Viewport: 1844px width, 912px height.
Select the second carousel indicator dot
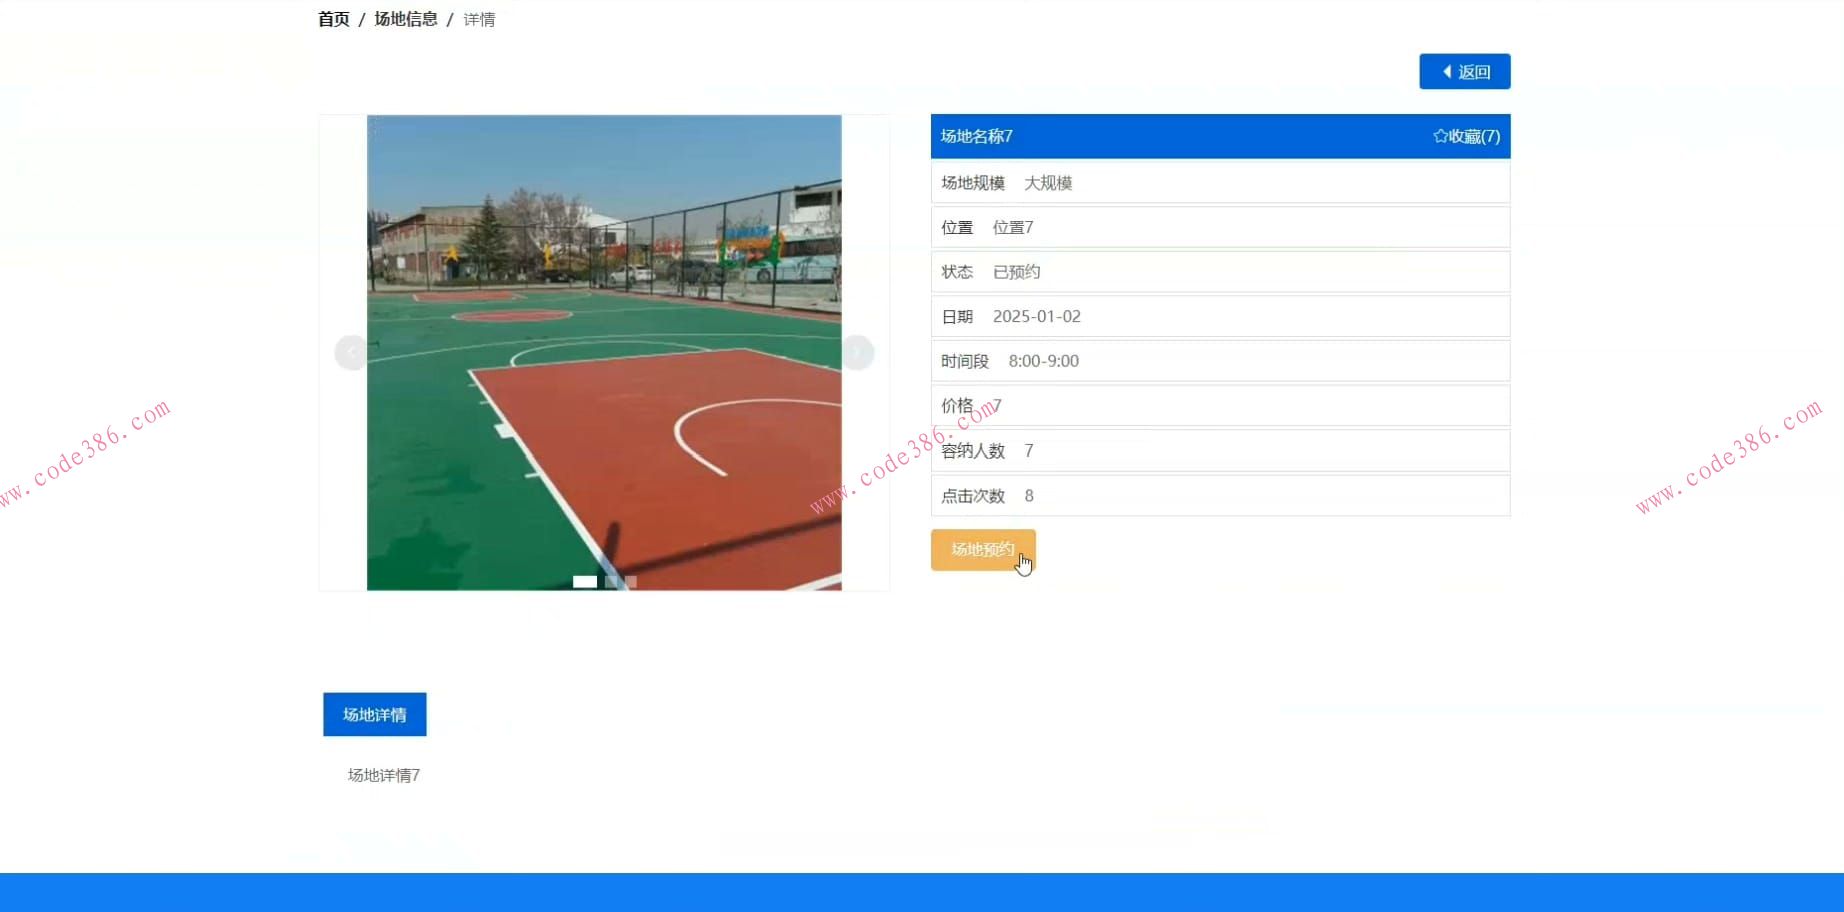(x=609, y=580)
